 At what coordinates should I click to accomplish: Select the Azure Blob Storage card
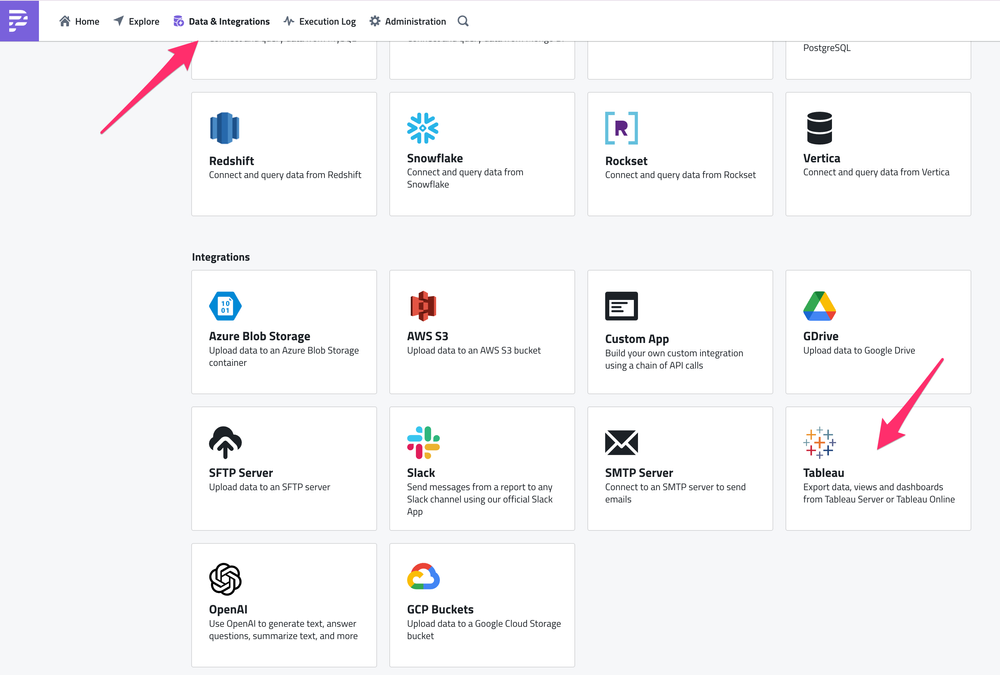[283, 331]
